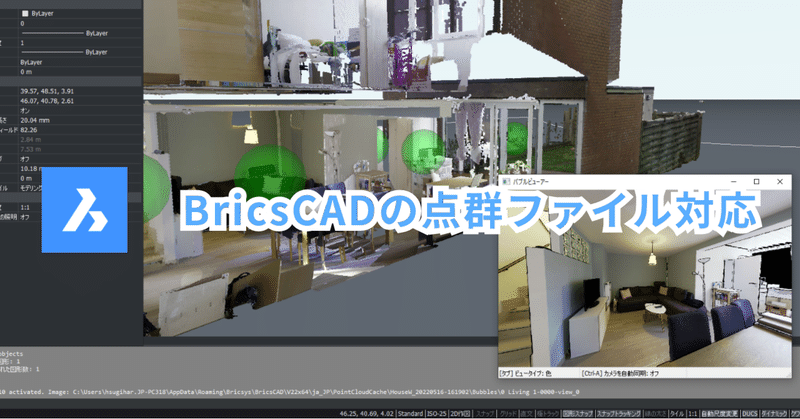Click the 39.57, 48.51, 3.91 coordinate value

(47, 91)
